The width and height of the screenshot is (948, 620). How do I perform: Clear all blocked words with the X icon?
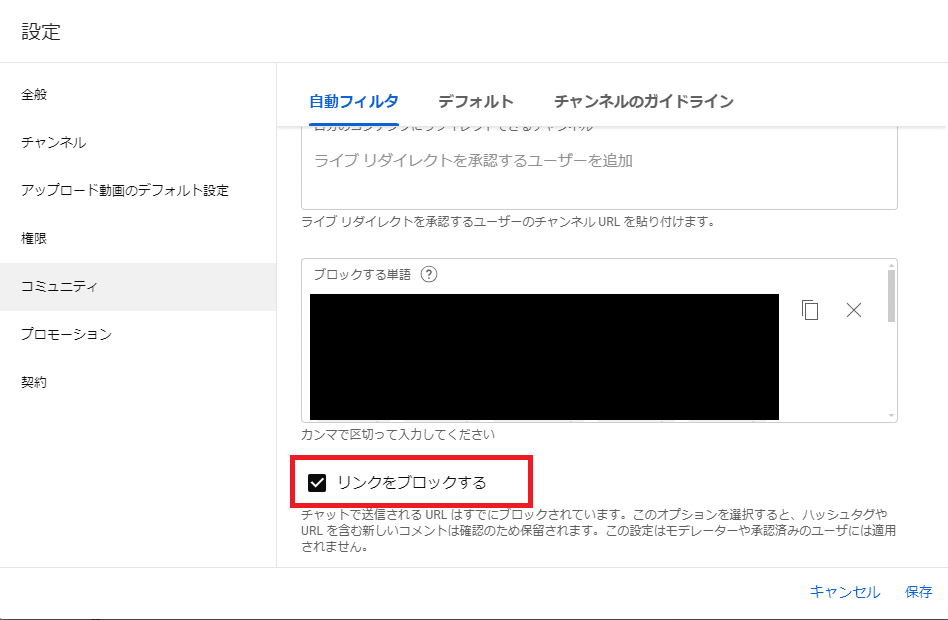coord(853,310)
